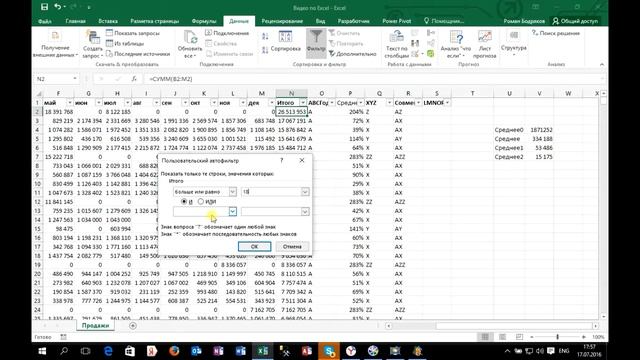Screen dimensions: 640x360
Task: Switch to Page Layout view icon
Action: pyautogui.click(x=502, y=337)
